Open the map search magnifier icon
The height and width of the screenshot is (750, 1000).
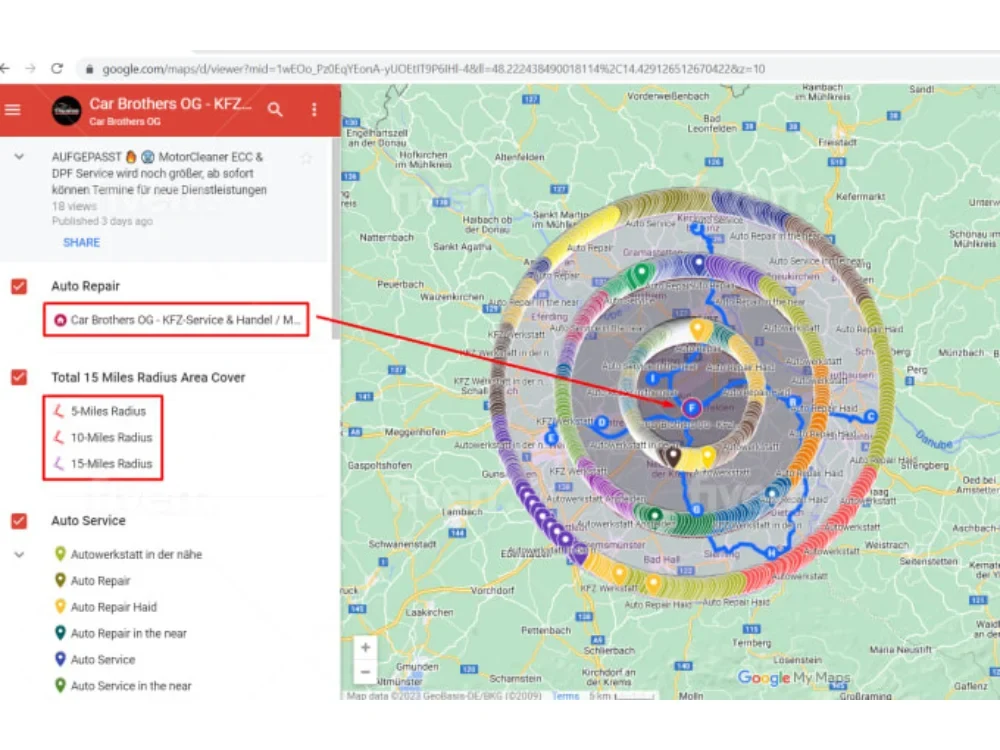click(275, 110)
